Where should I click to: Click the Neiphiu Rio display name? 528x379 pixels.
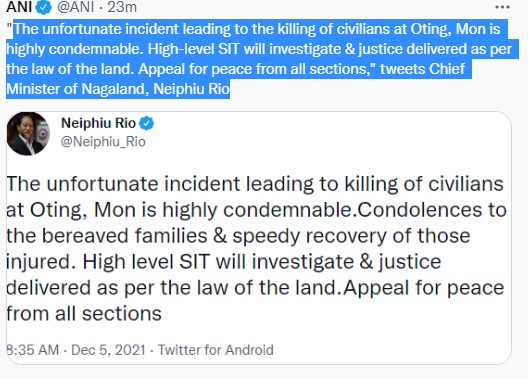pyautogui.click(x=98, y=123)
